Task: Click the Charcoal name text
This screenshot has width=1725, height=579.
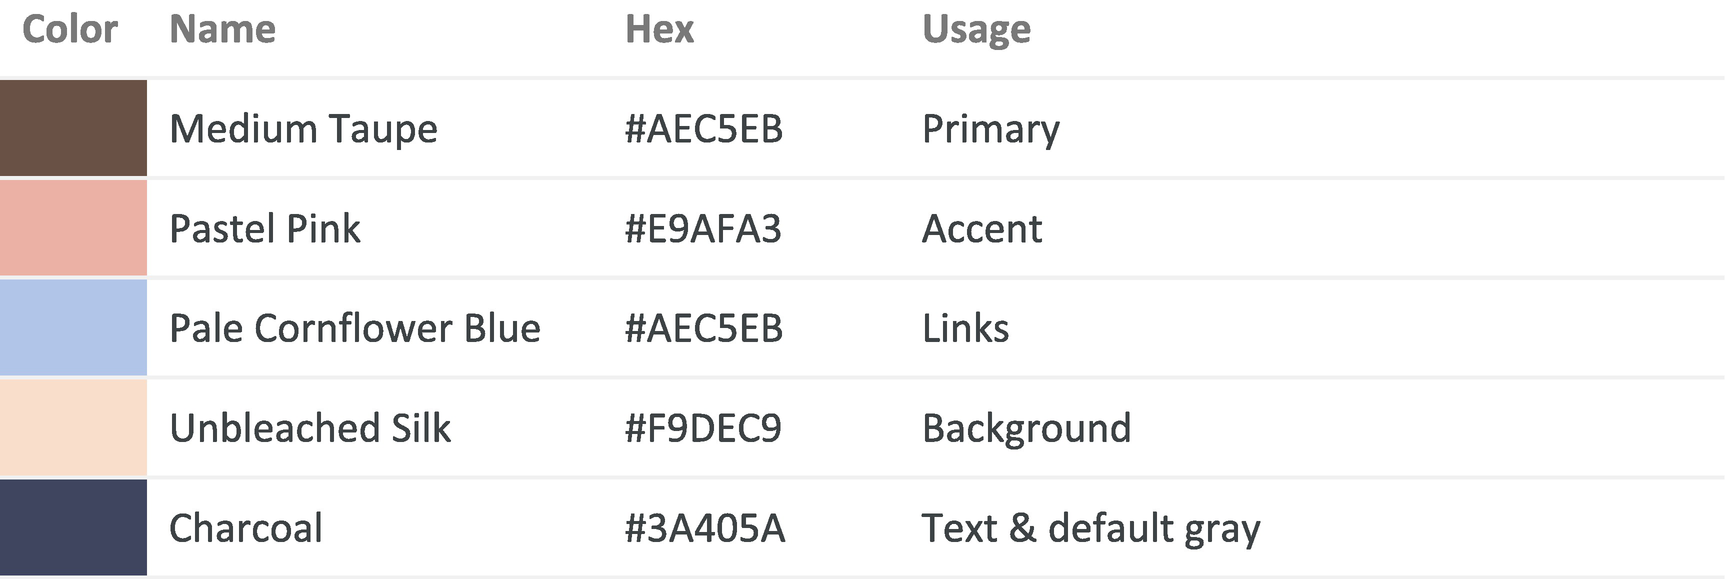Action: tap(246, 528)
